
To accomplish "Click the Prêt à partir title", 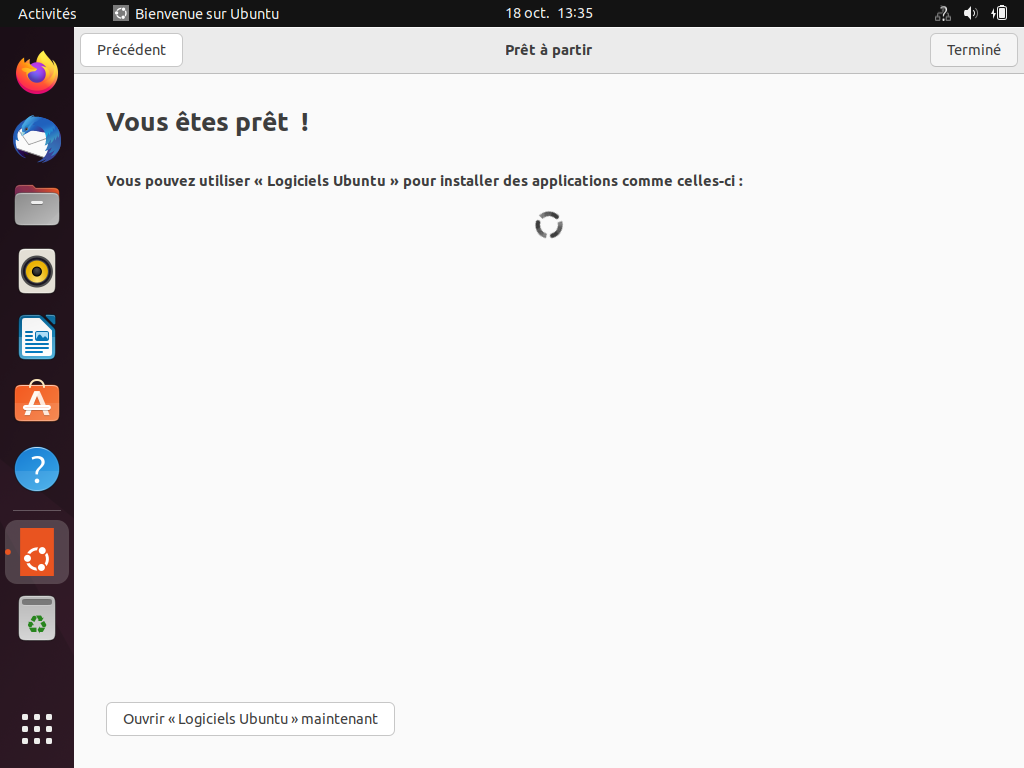I will (549, 50).
